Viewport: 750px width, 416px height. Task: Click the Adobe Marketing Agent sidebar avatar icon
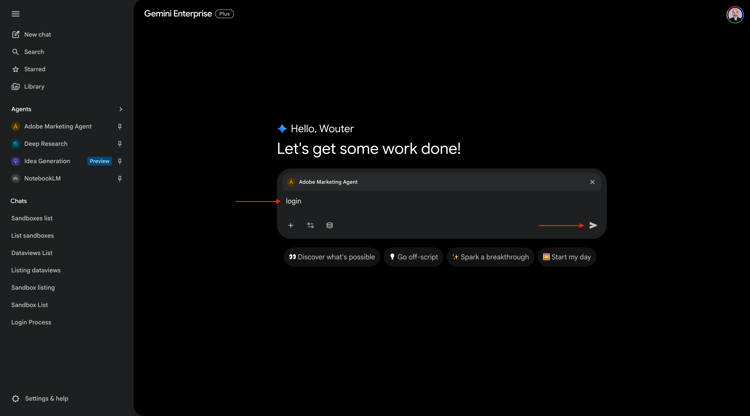tap(15, 126)
